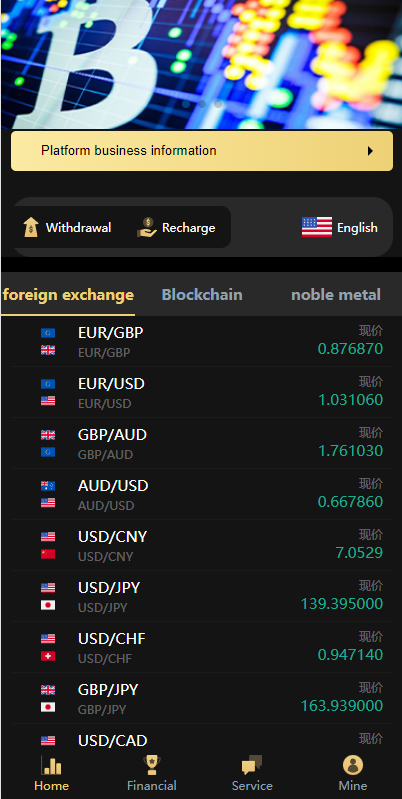
Task: Switch to the Blockchain tab
Action: point(202,295)
